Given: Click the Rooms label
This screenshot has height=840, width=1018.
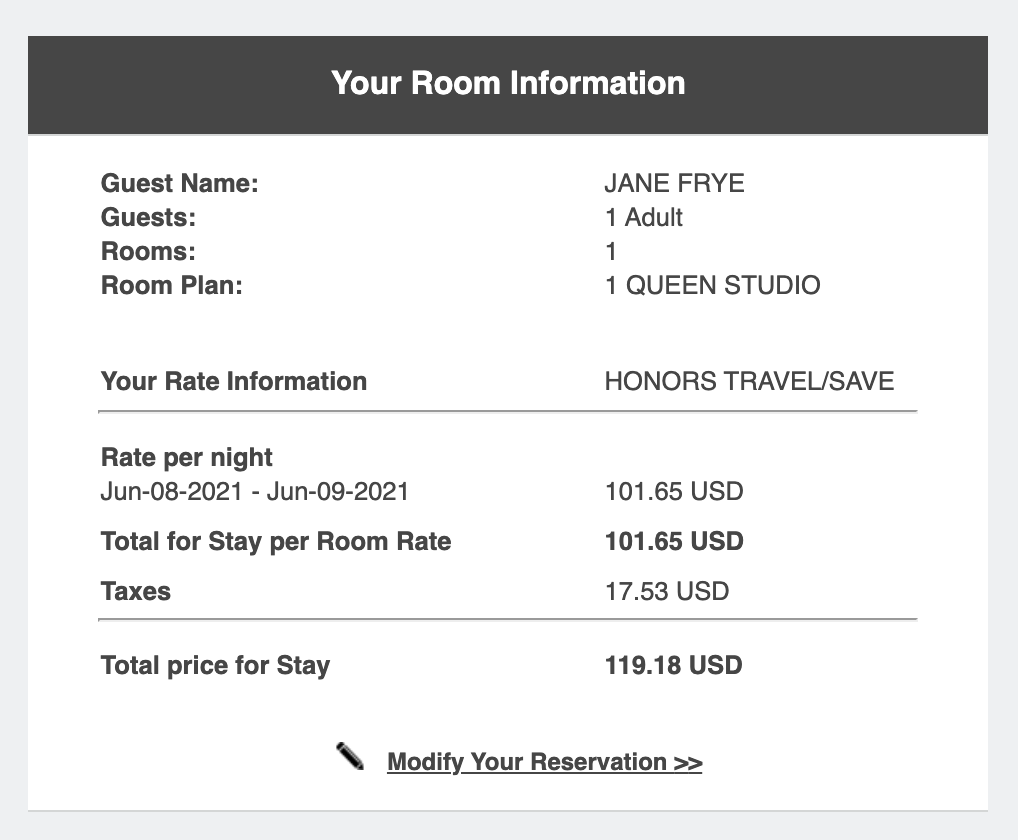Looking at the screenshot, I should click(x=148, y=251).
